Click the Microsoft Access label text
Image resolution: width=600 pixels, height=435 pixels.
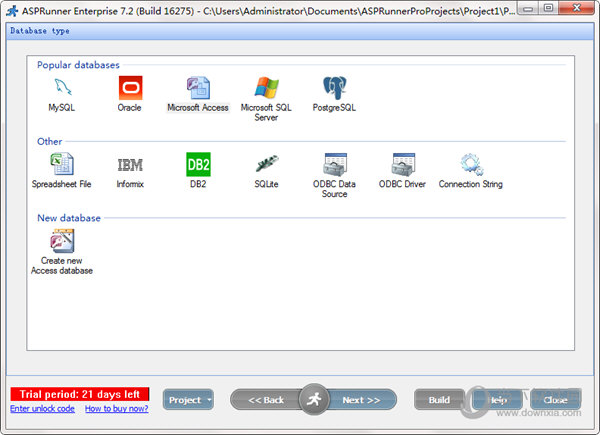(198, 108)
